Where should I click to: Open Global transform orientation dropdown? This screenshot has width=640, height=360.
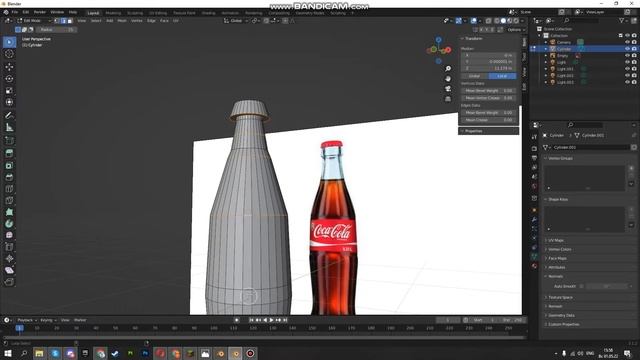[236, 20]
